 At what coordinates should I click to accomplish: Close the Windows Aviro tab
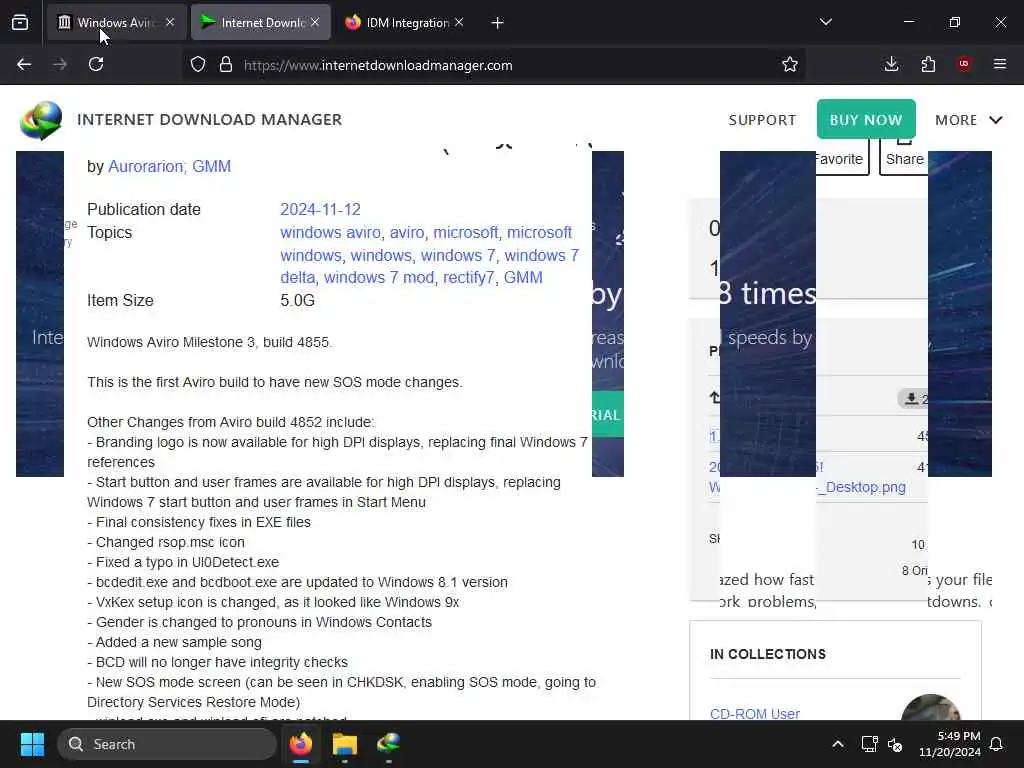click(170, 22)
